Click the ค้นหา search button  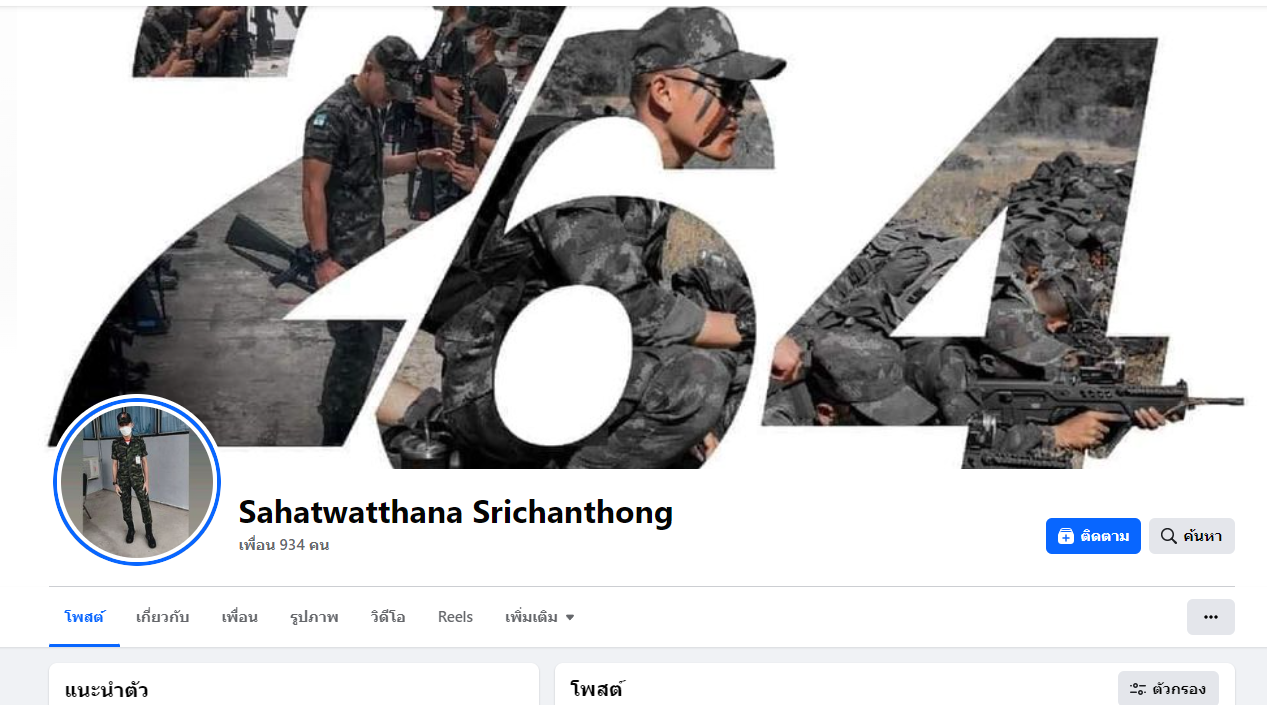[1192, 536]
